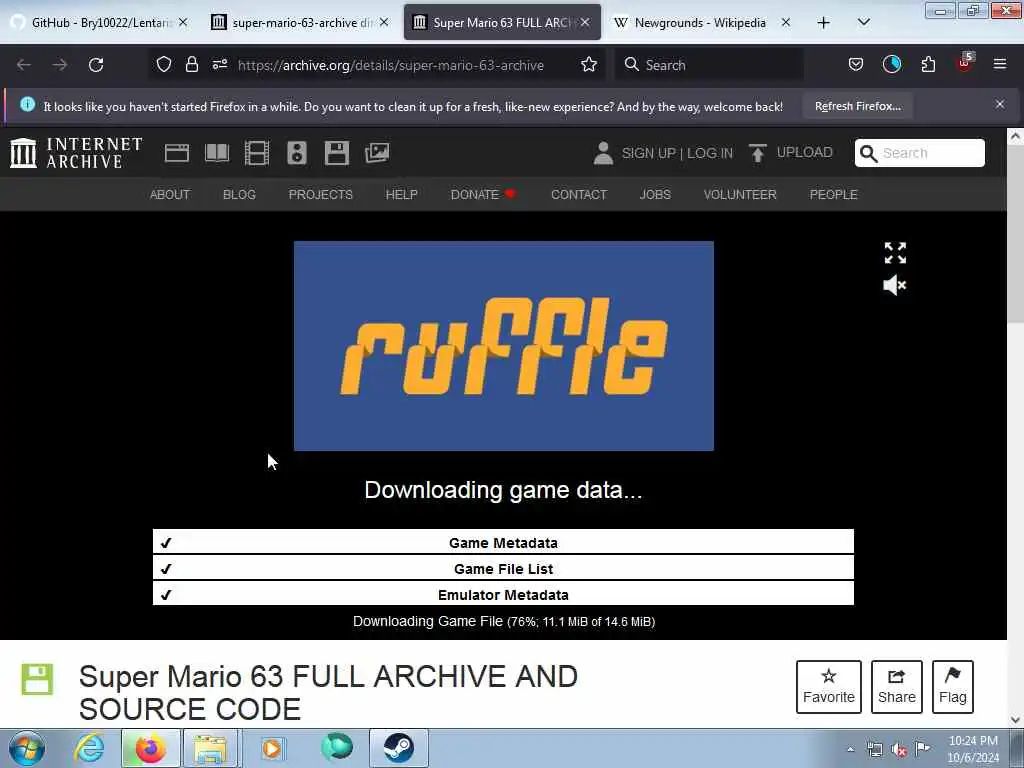Open the ABOUT menu item
The height and width of the screenshot is (768, 1024).
(x=170, y=195)
